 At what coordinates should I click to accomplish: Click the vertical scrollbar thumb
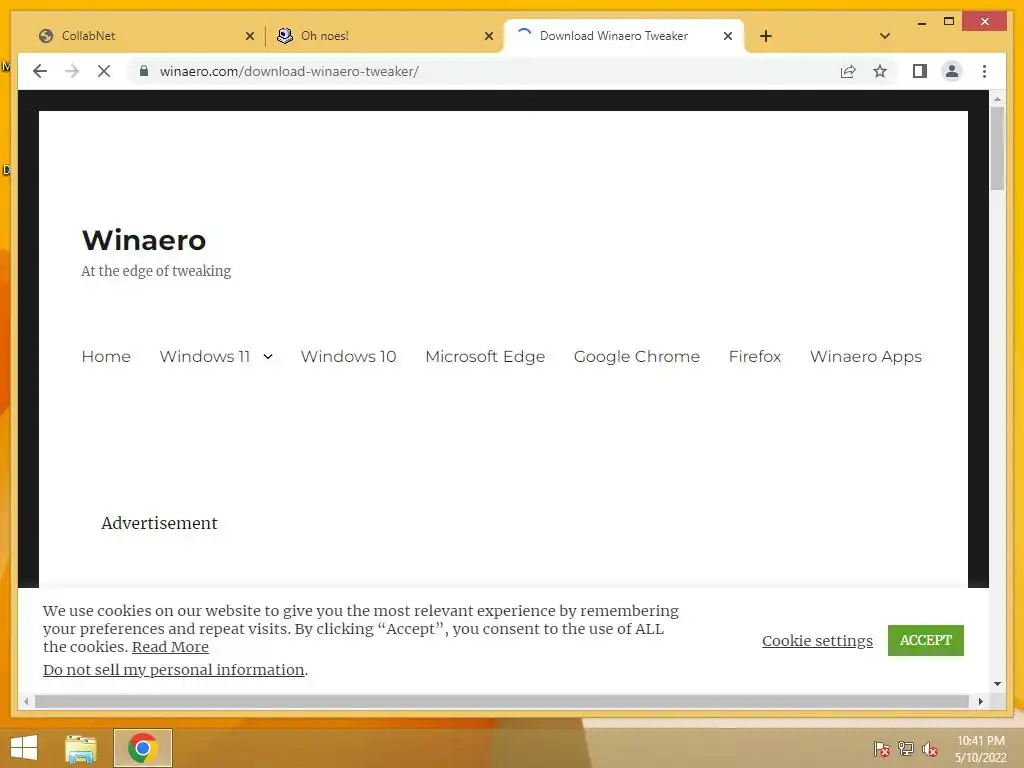997,148
